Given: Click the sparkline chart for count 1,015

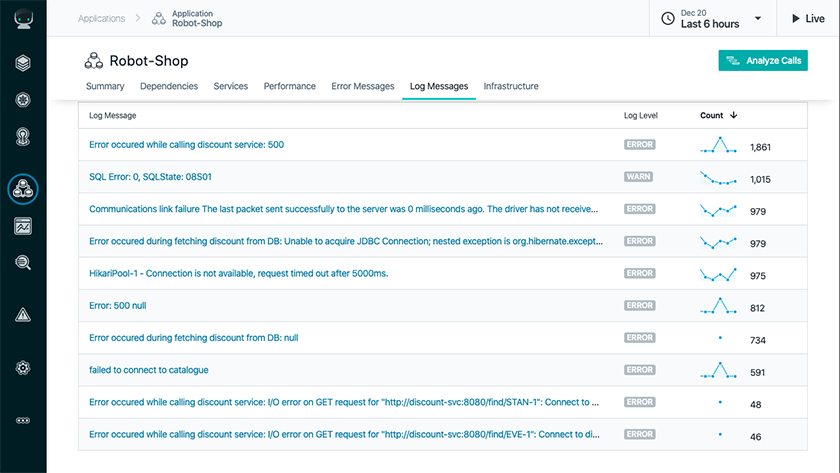Looking at the screenshot, I should (x=718, y=177).
